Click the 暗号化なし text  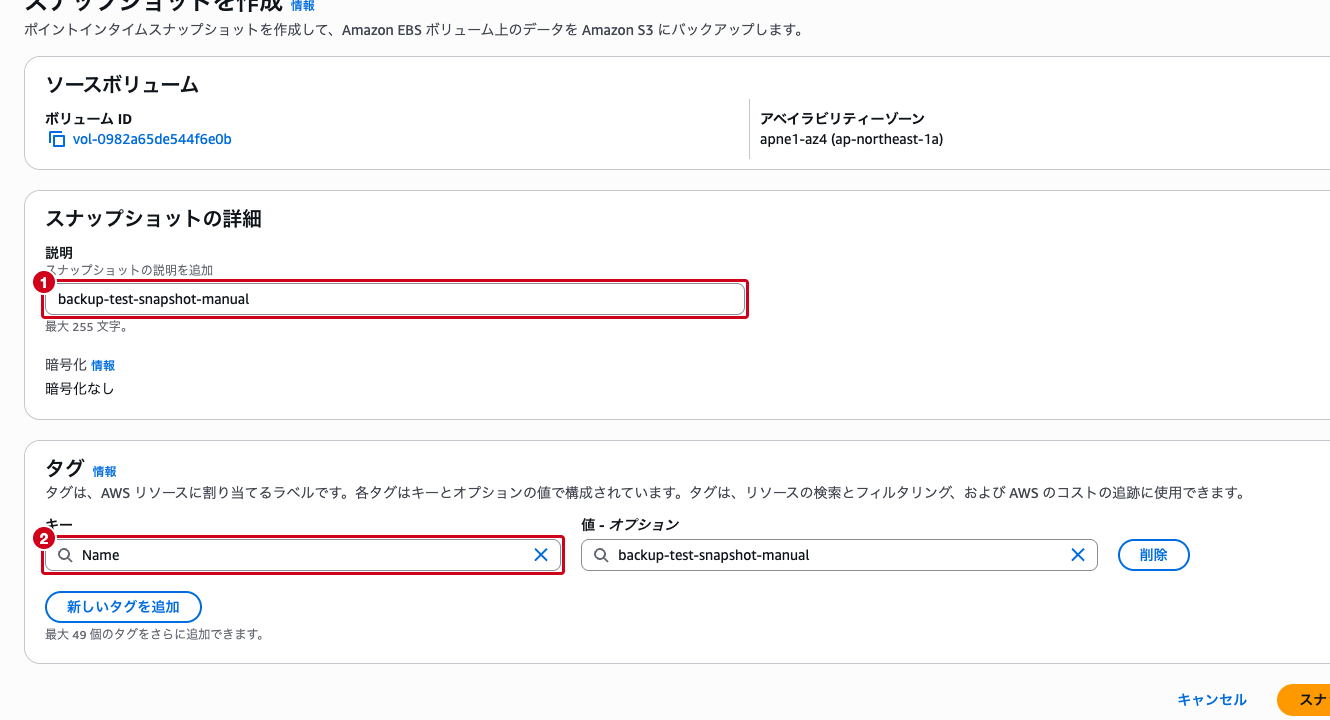pos(80,388)
